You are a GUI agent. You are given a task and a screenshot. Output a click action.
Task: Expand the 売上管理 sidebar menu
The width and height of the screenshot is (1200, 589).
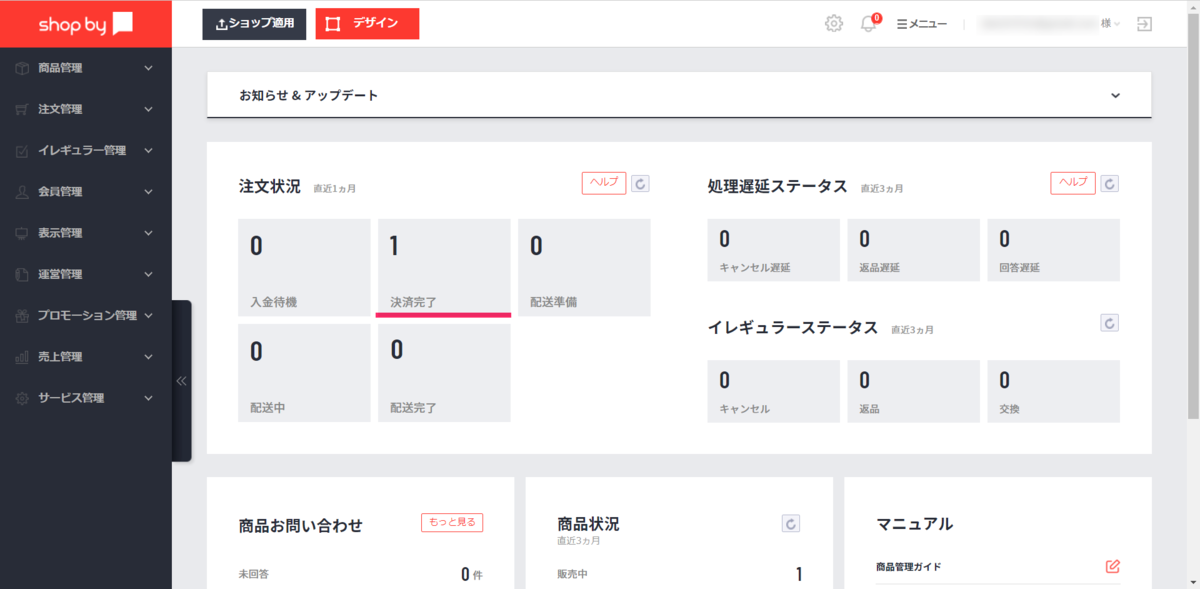[x=86, y=356]
